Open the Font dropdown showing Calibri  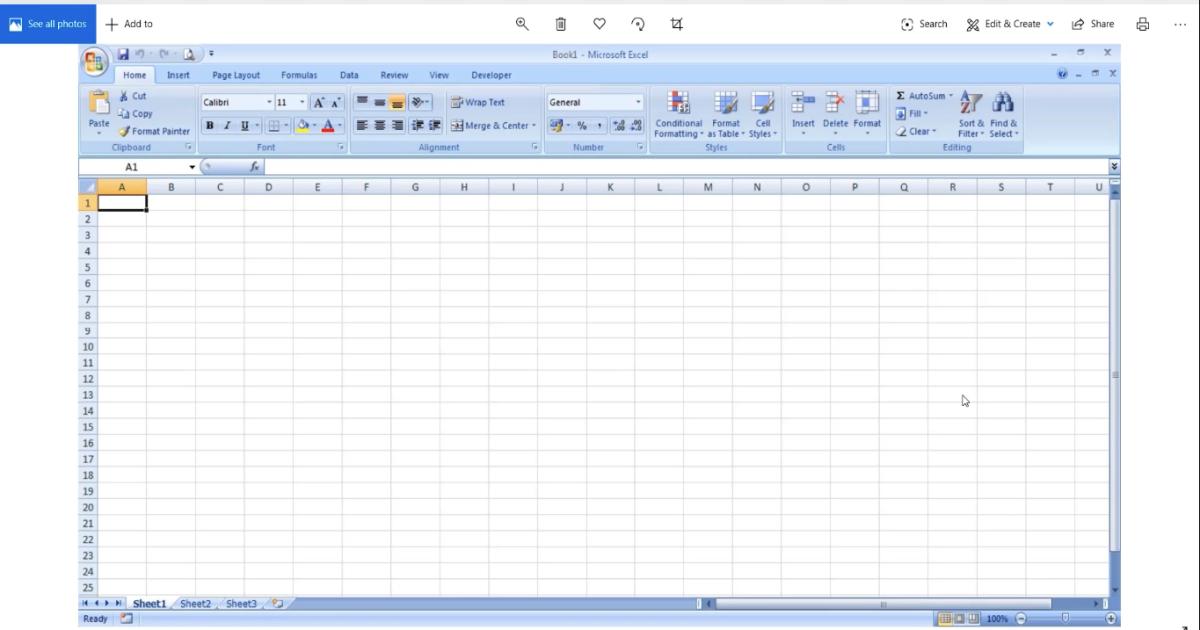236,102
